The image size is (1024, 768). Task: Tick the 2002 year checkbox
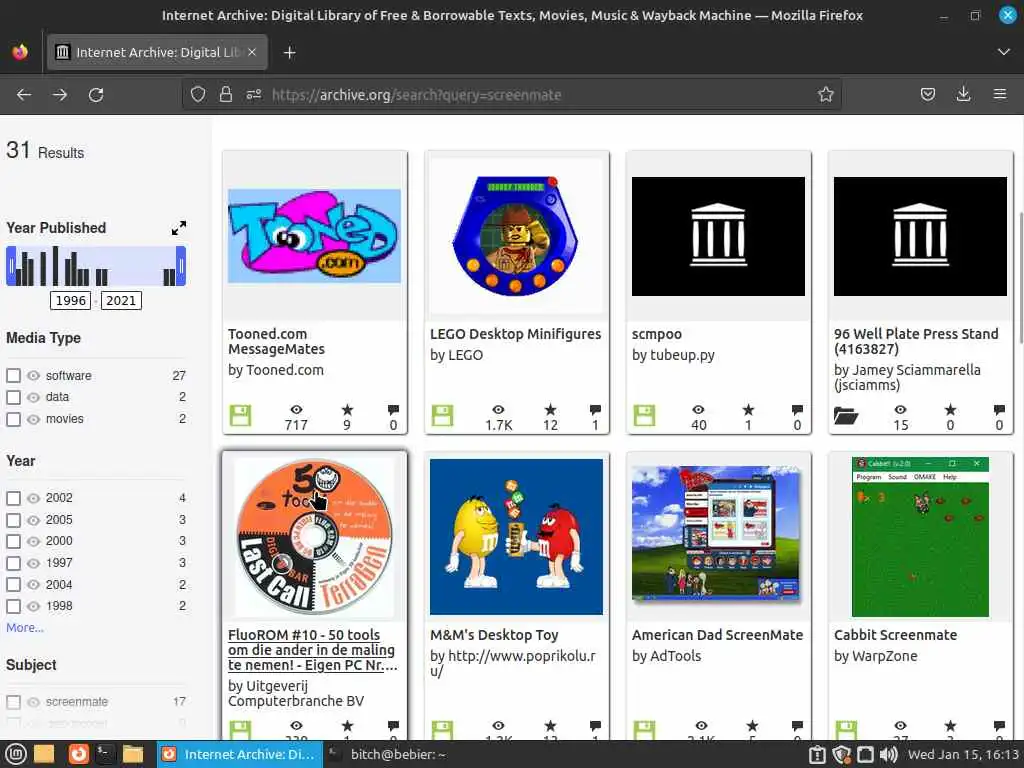click(13, 498)
